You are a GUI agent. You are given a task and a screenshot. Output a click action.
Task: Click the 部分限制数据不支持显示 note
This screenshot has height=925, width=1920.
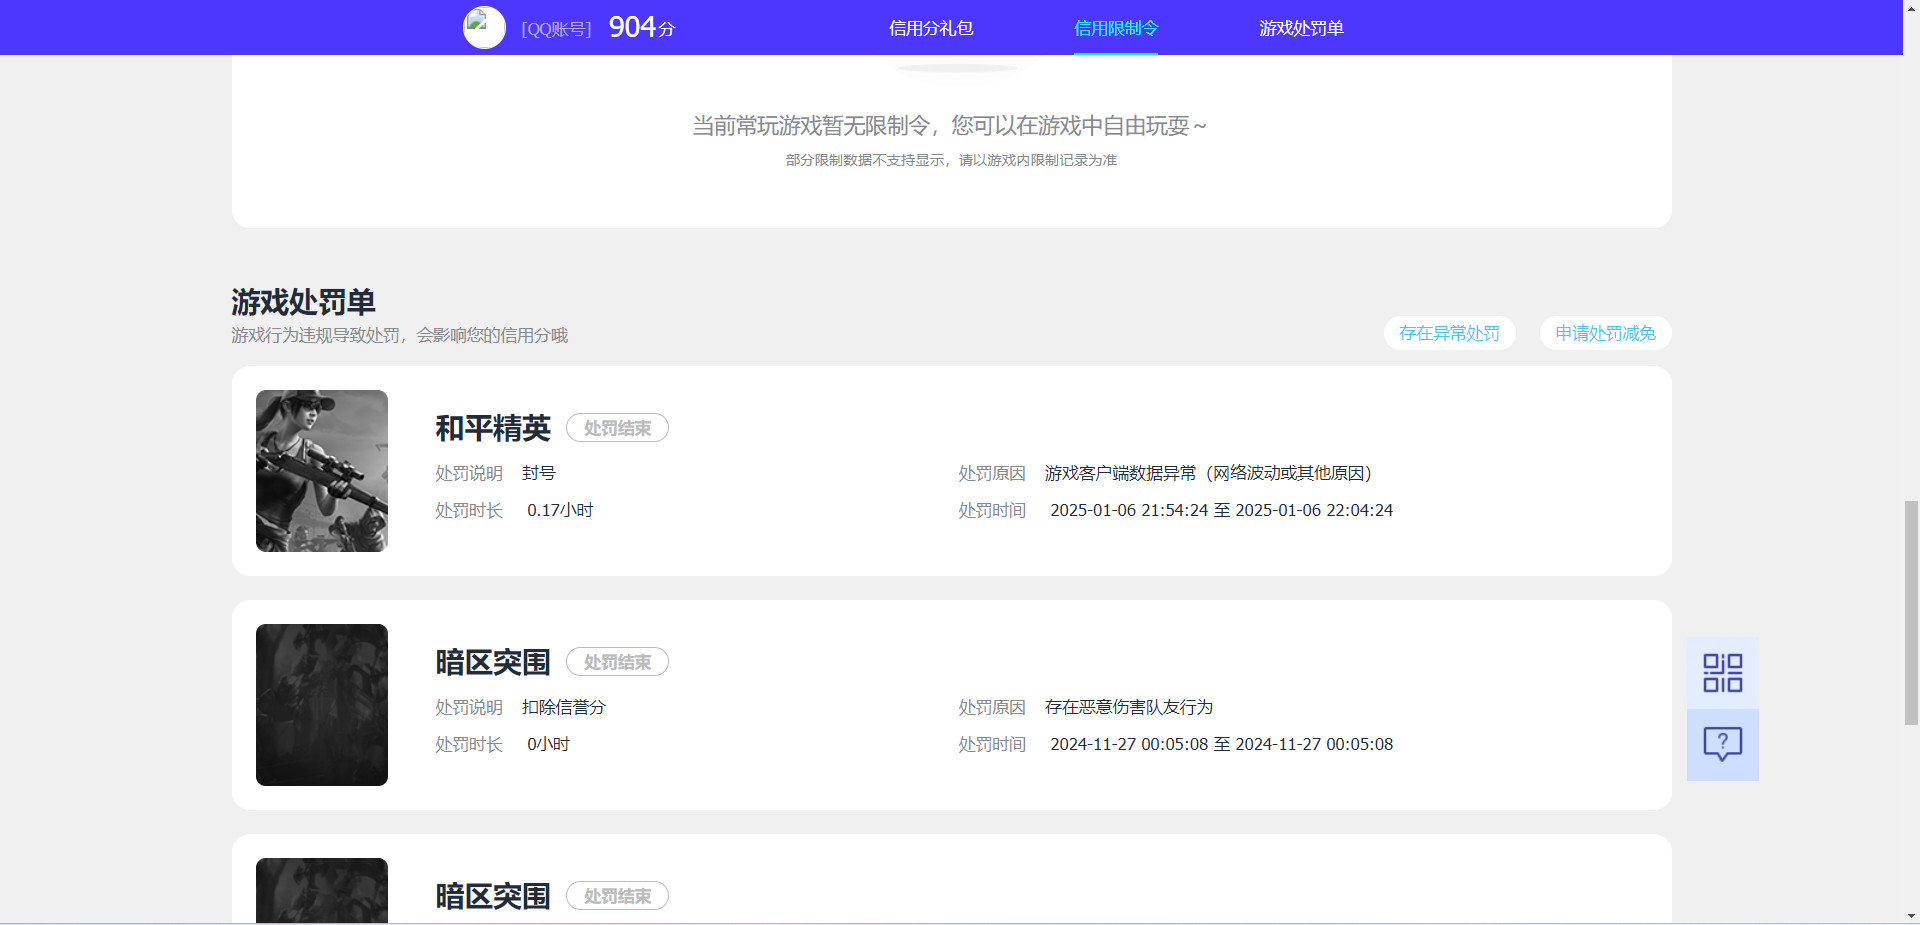point(951,160)
